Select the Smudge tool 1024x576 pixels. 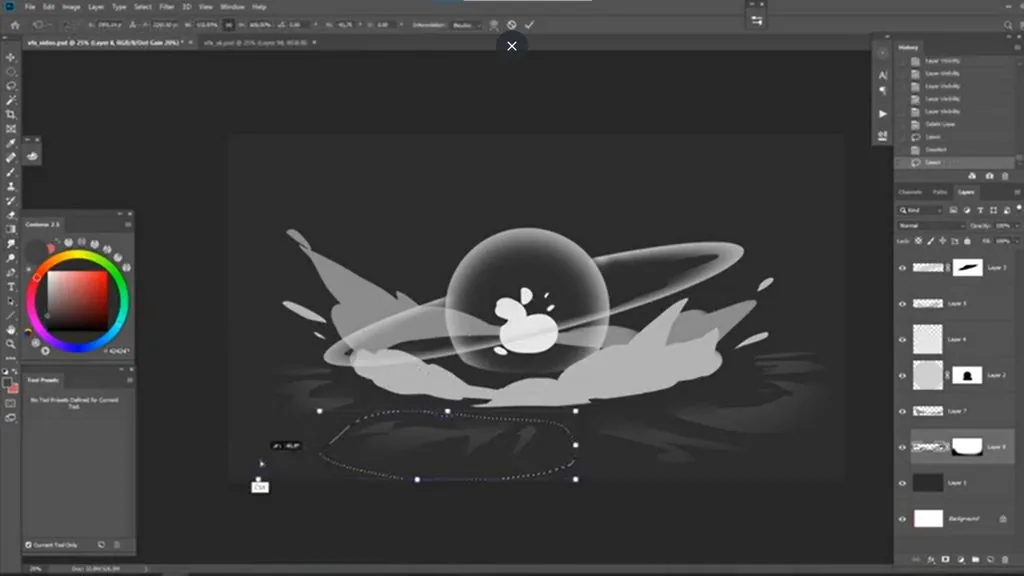pos(10,244)
